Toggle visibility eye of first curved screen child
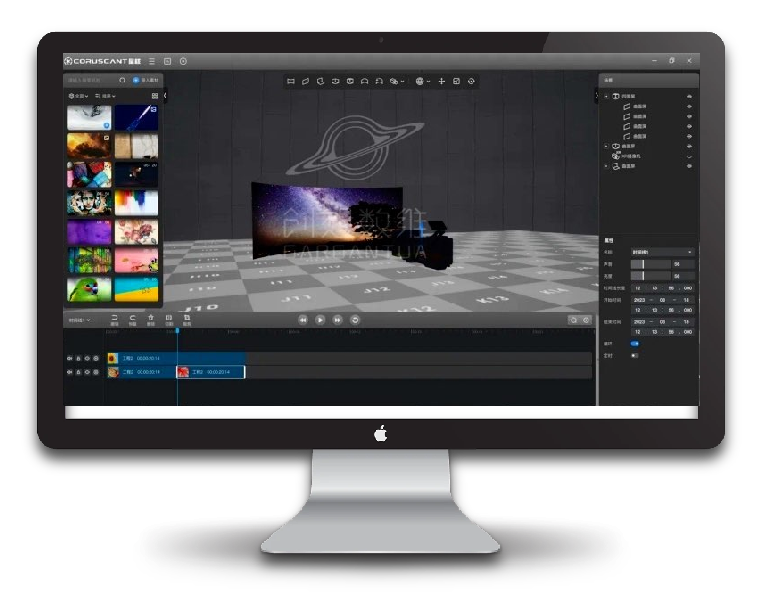The image size is (765, 606). tap(689, 106)
